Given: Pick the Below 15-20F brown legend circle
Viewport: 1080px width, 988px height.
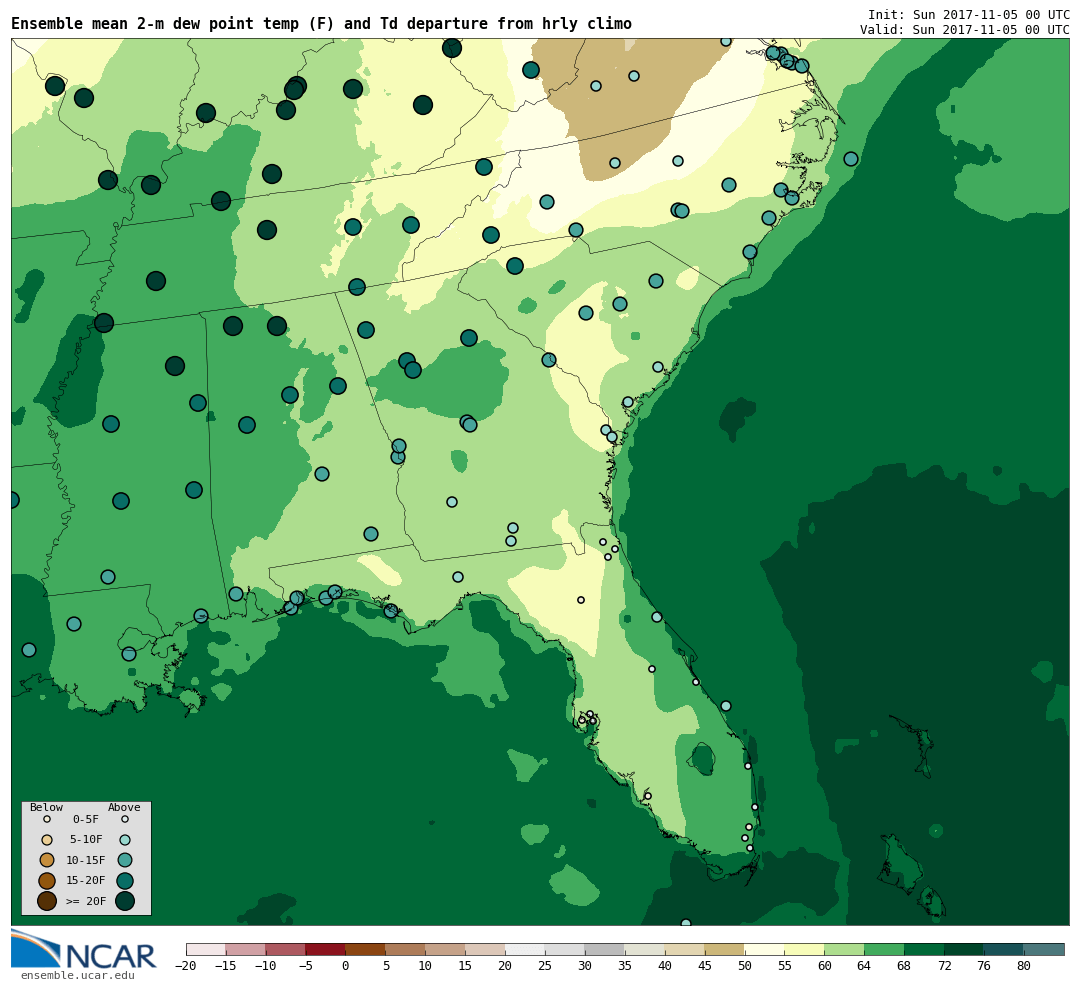Looking at the screenshot, I should tap(47, 880).
